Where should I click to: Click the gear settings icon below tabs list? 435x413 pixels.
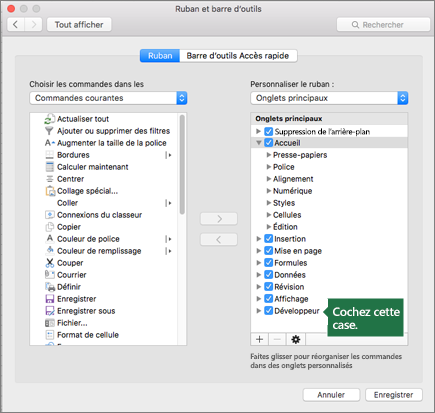(x=295, y=339)
